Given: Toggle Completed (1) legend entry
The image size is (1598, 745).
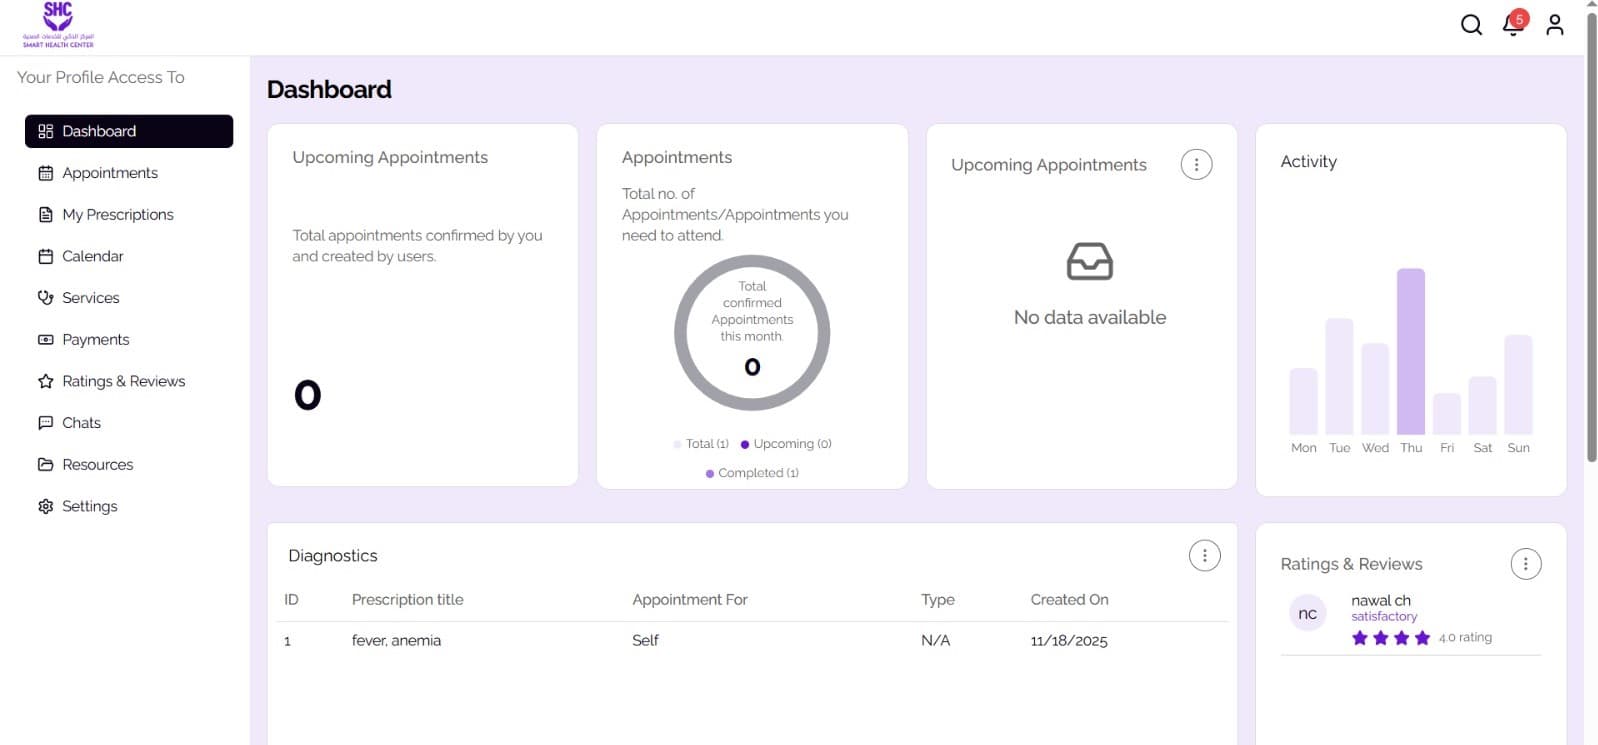Looking at the screenshot, I should pos(752,473).
